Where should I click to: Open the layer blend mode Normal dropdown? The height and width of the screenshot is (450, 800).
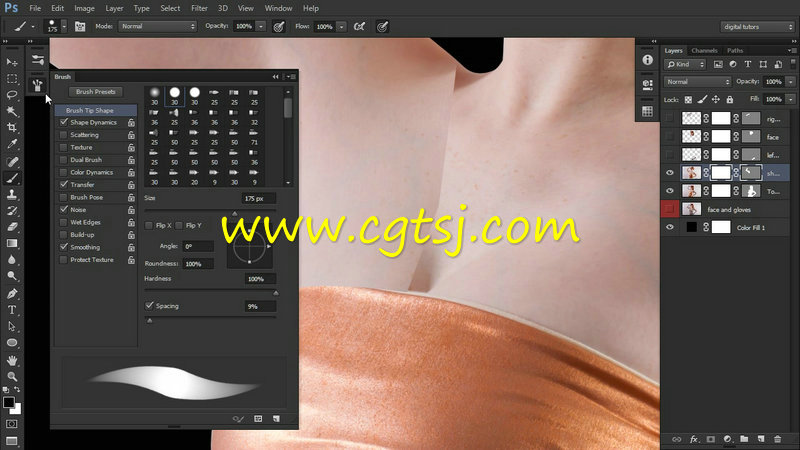tap(697, 82)
